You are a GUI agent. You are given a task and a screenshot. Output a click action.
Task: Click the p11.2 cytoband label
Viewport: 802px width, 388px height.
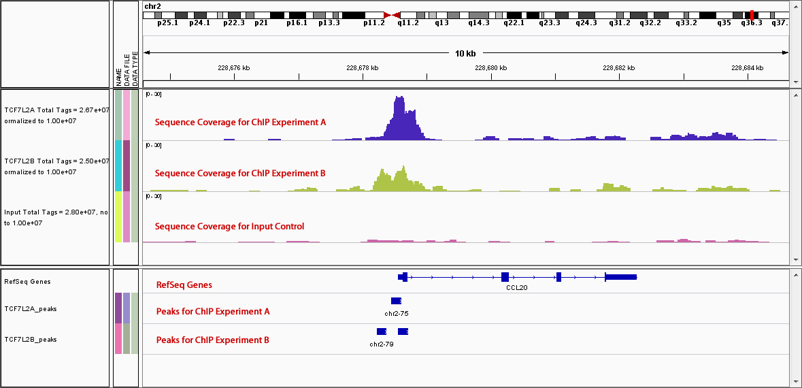[374, 23]
